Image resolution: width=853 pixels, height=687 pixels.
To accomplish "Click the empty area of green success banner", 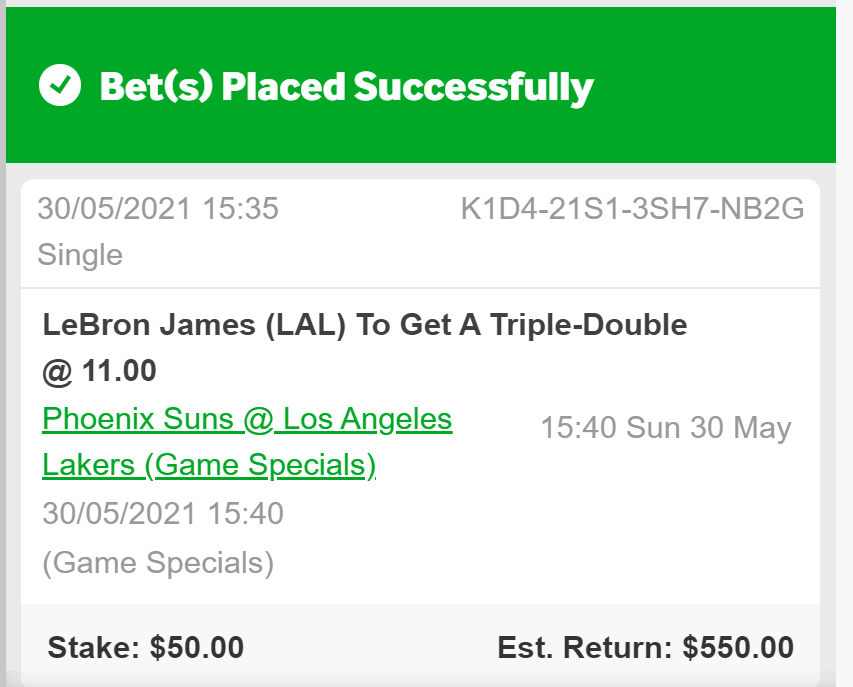I will point(720,87).
